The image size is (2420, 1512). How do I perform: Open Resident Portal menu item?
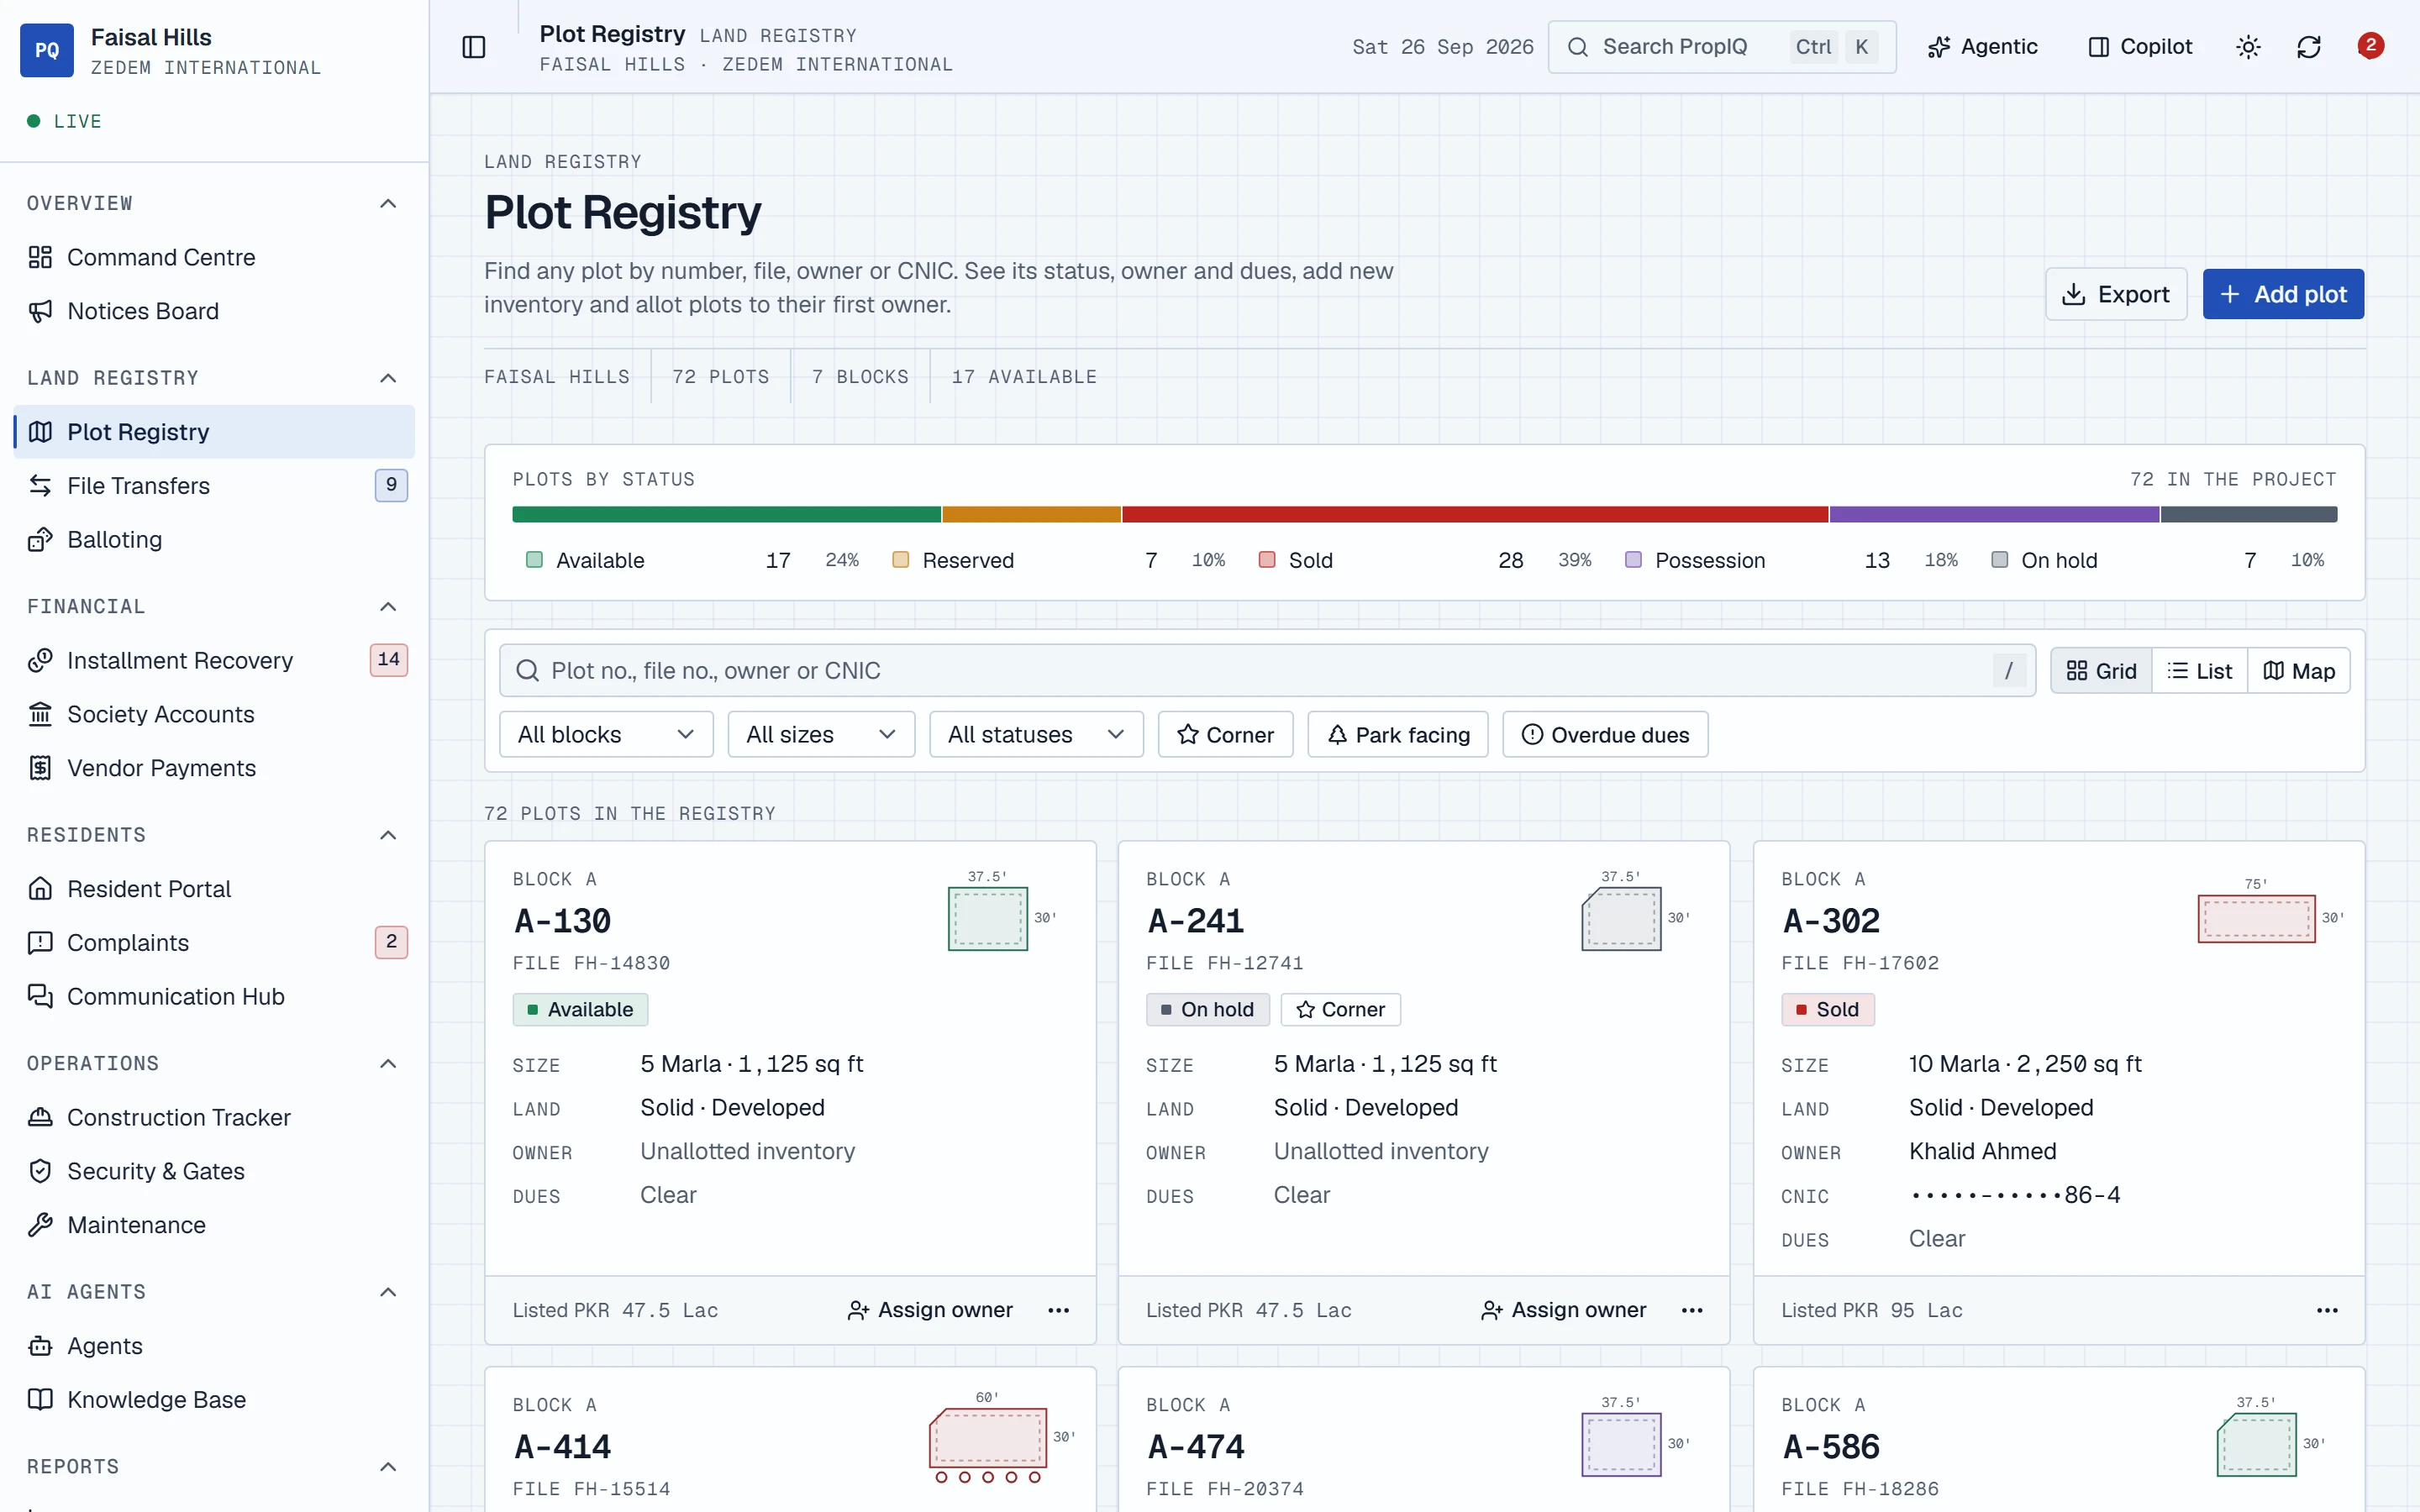click(214, 888)
